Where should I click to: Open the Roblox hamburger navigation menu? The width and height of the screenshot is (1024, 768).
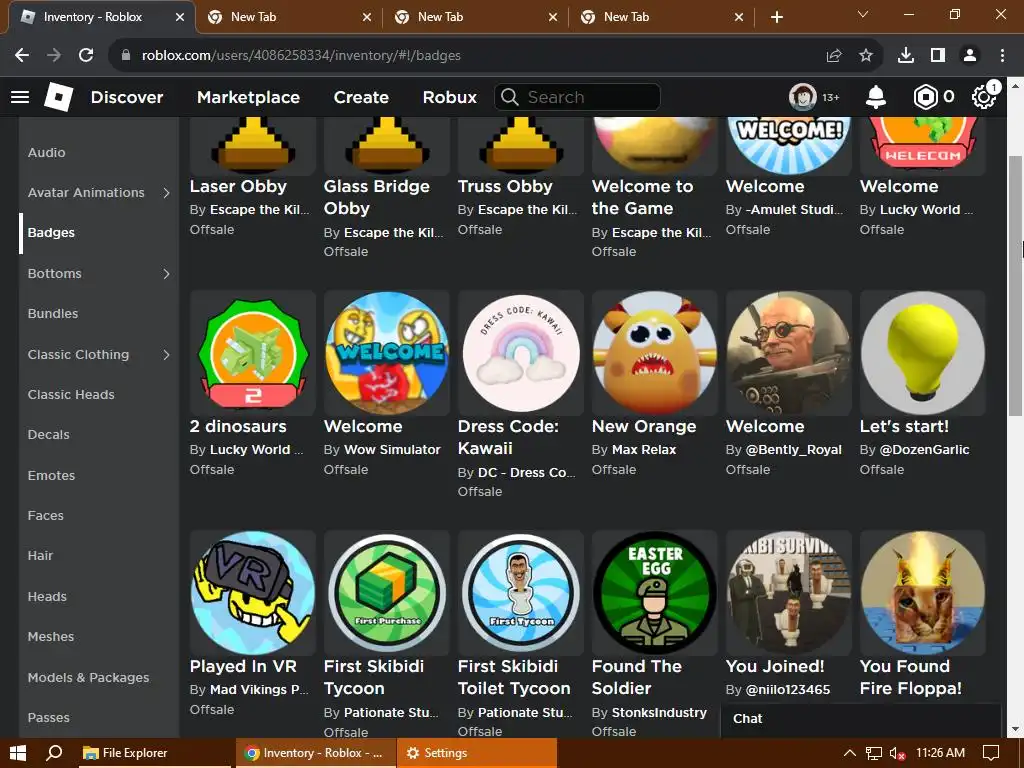click(x=20, y=97)
